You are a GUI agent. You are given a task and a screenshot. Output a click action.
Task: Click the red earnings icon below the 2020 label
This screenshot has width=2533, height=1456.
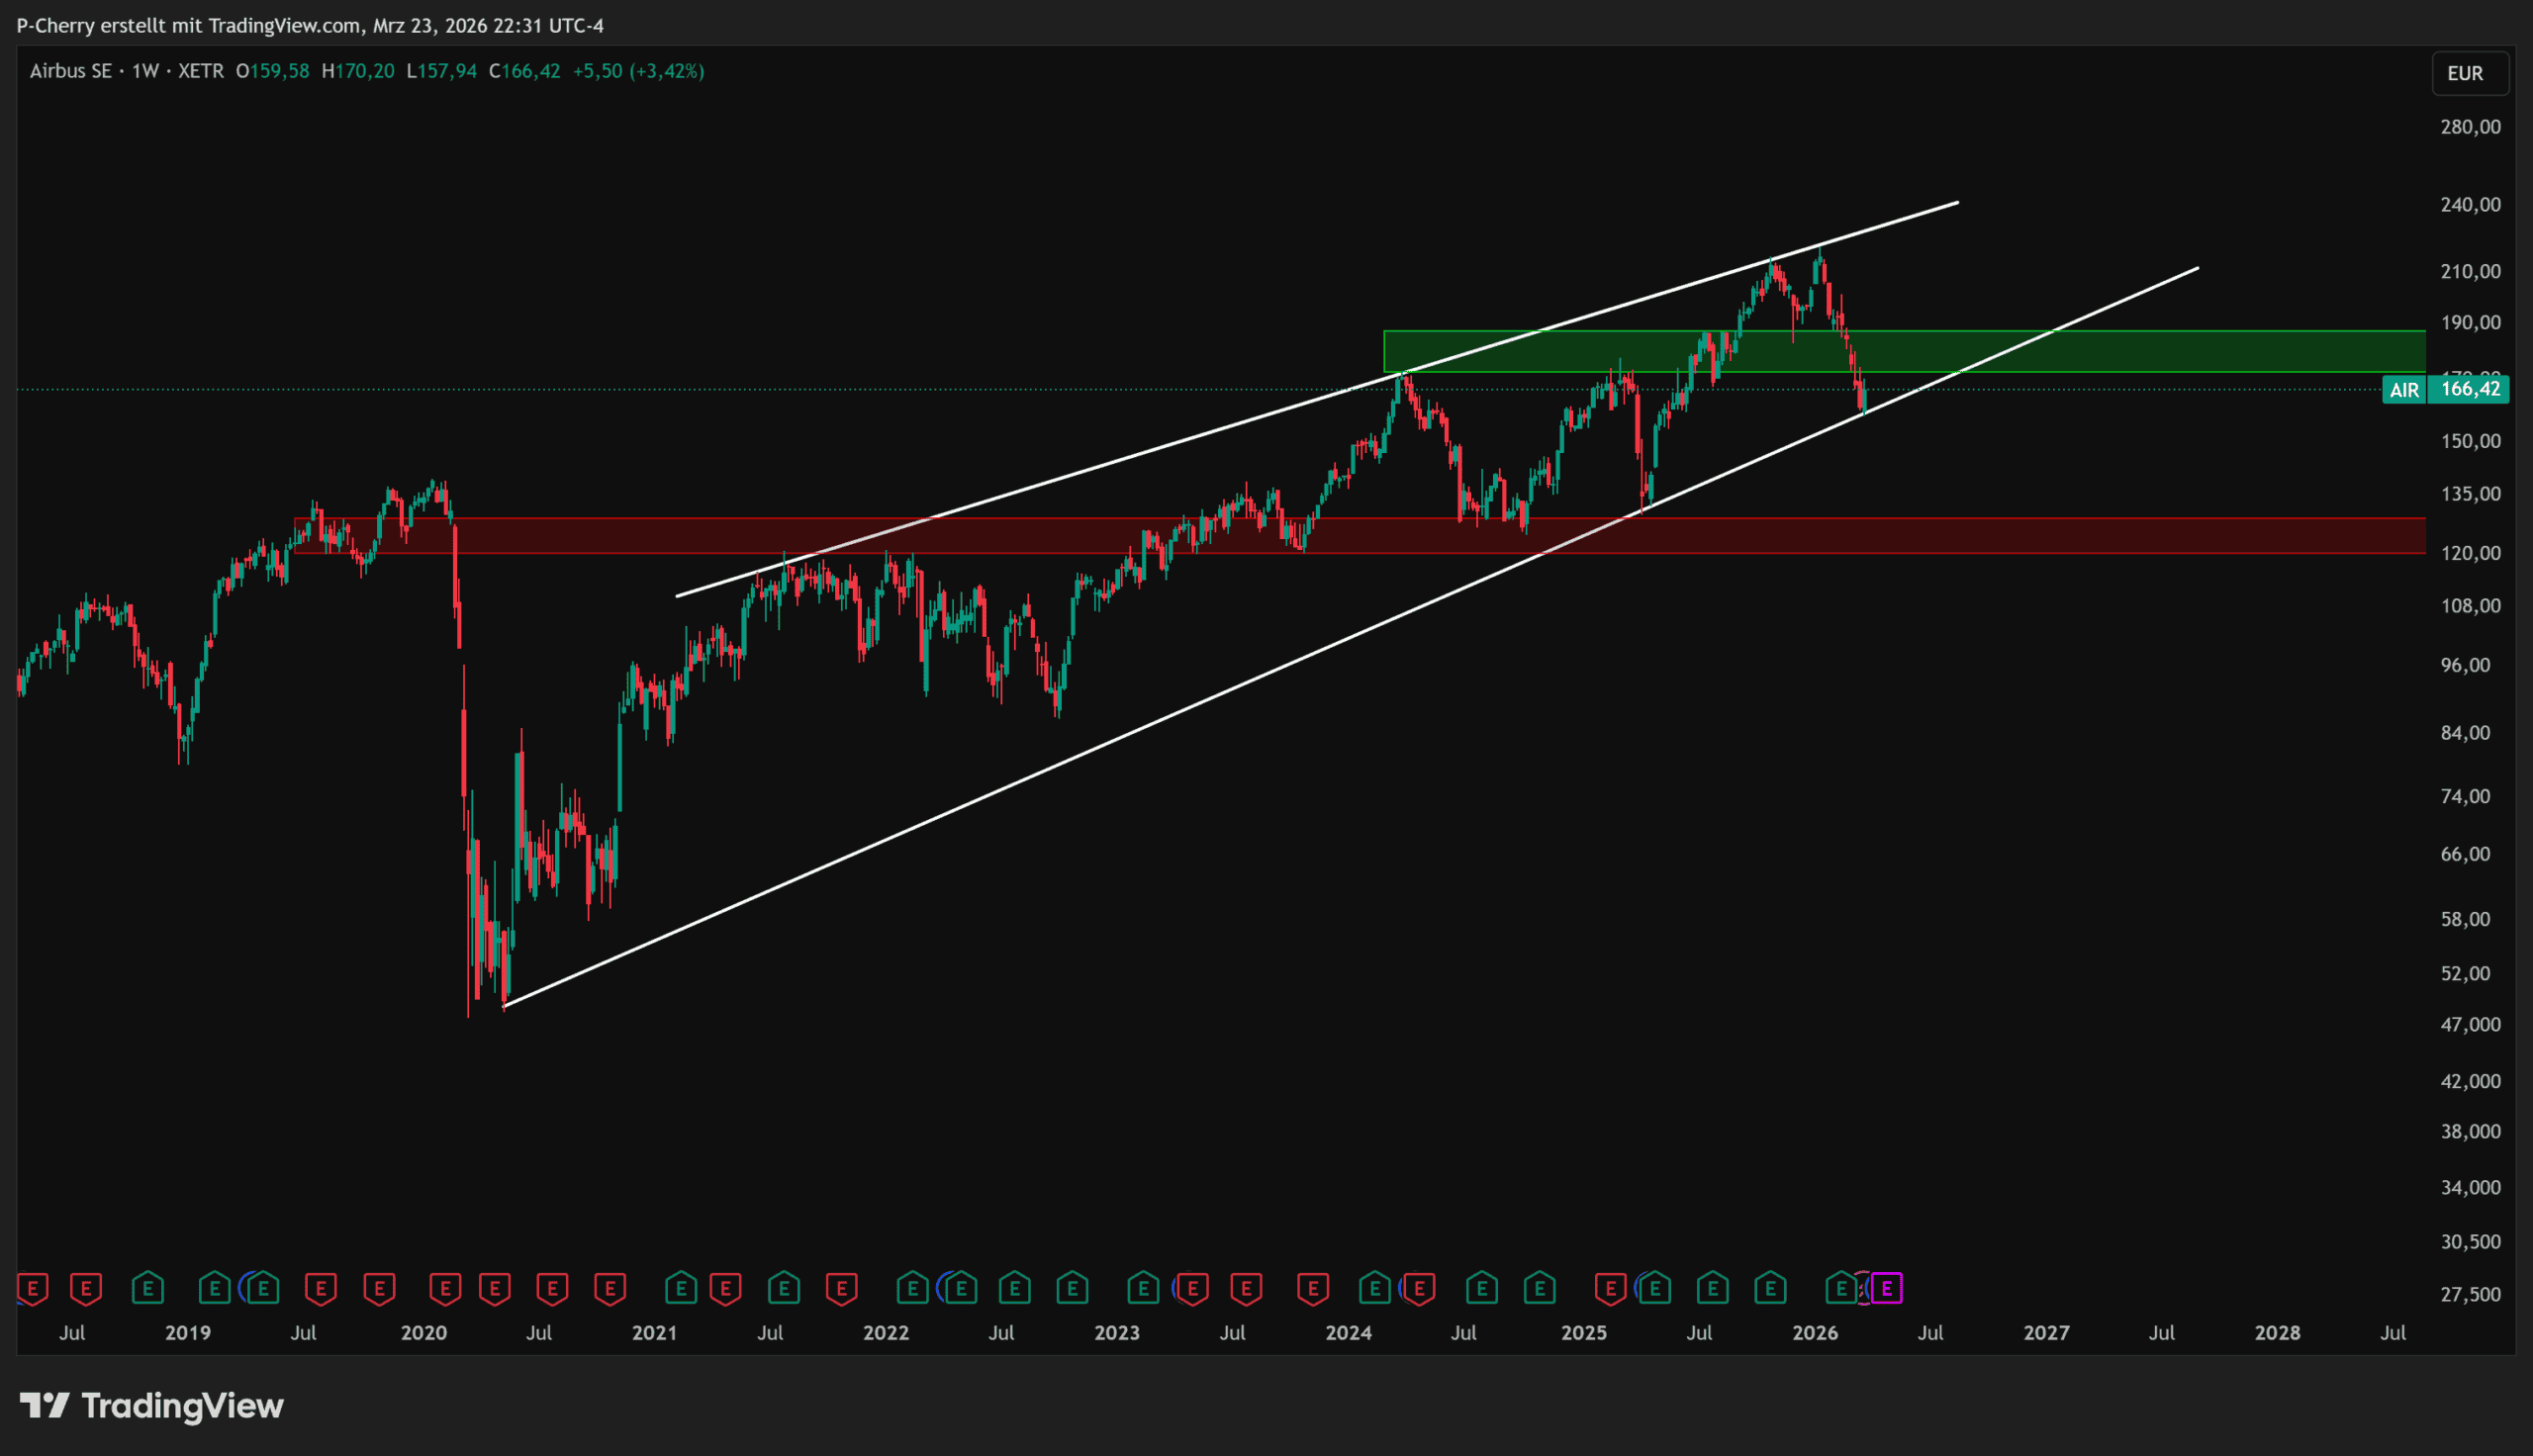445,1288
